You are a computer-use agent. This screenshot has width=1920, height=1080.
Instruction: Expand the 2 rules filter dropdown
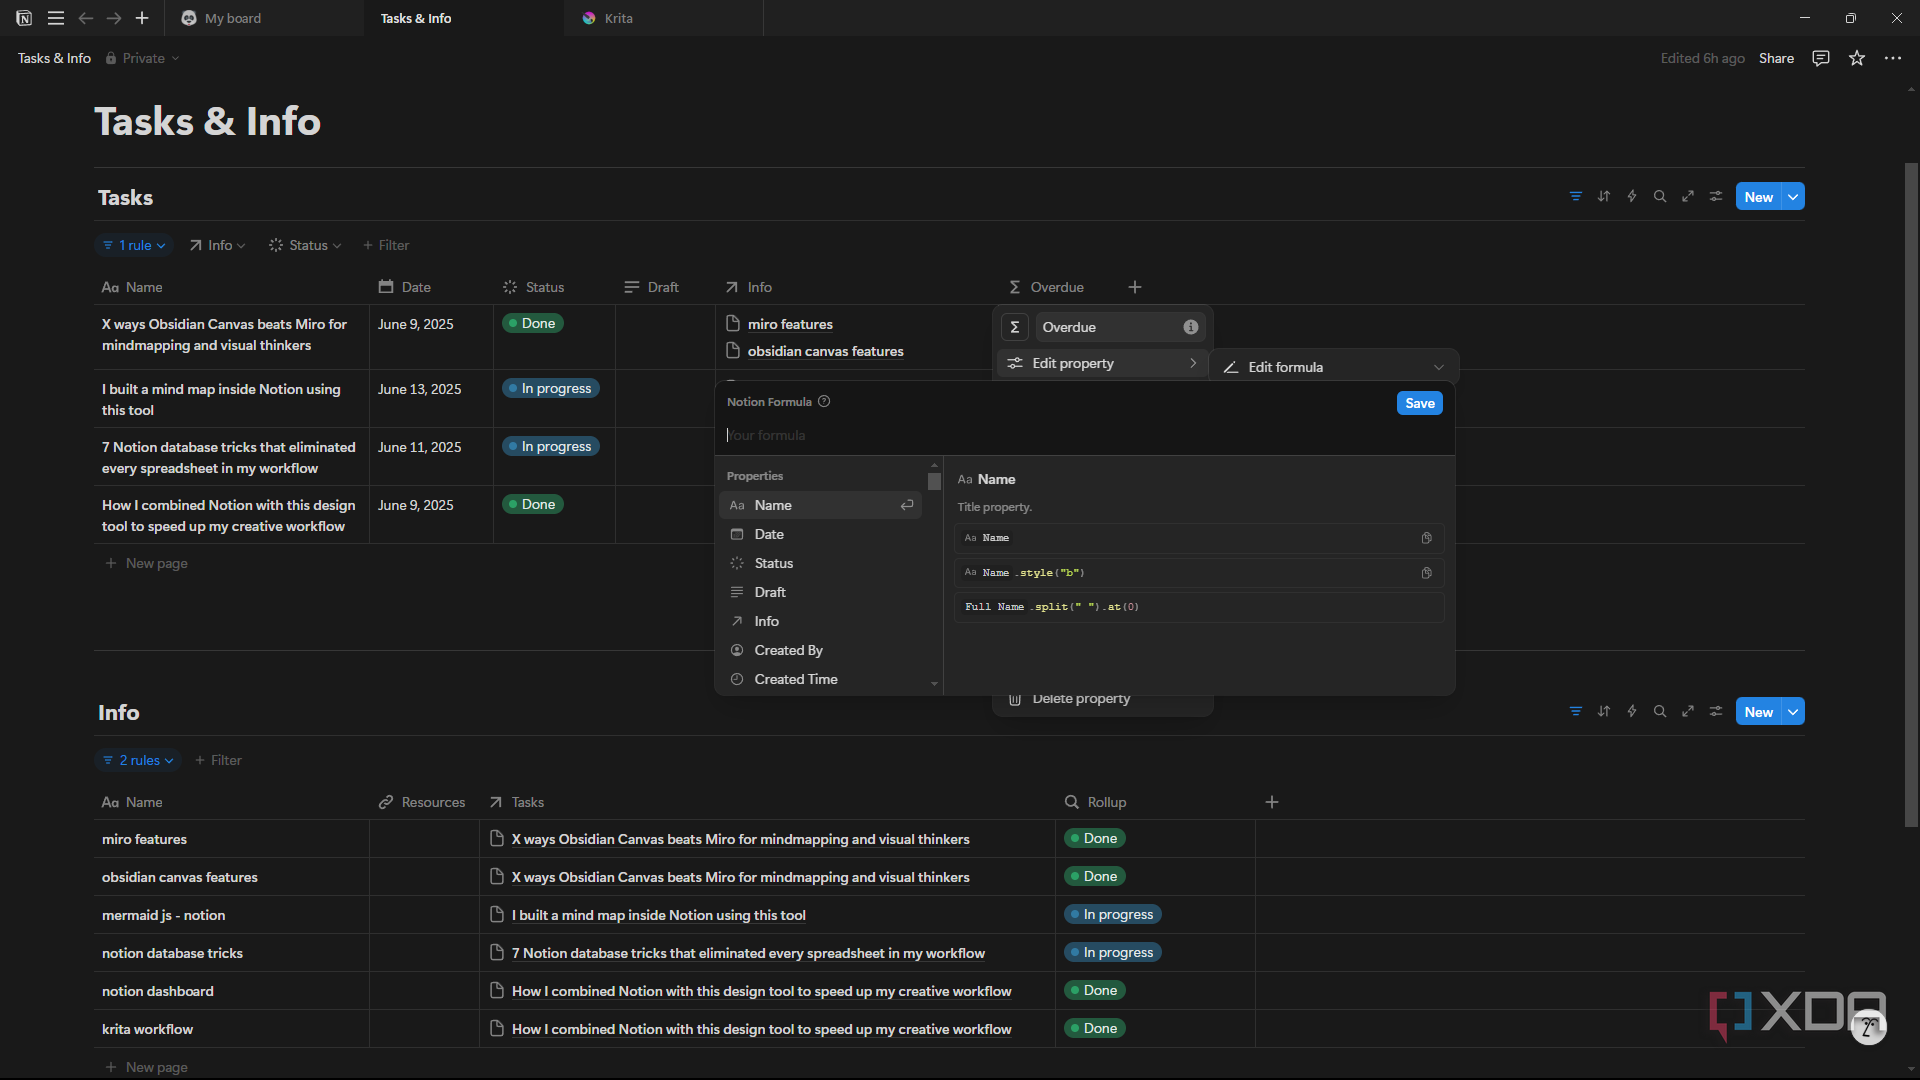tap(138, 760)
